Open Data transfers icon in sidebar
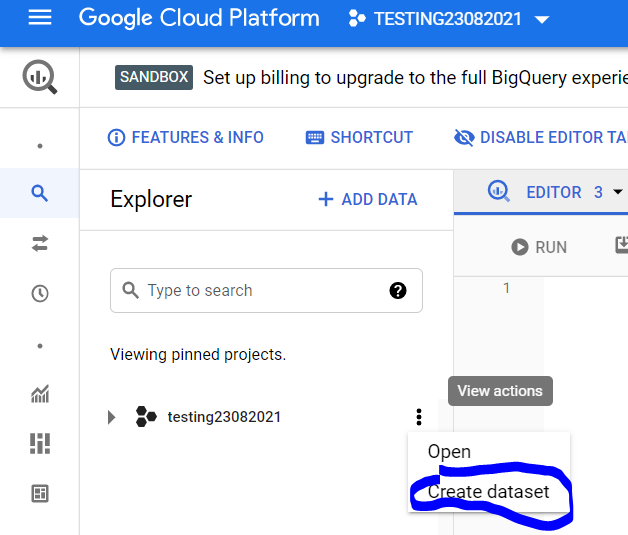Image resolution: width=628 pixels, height=535 pixels. [40, 243]
